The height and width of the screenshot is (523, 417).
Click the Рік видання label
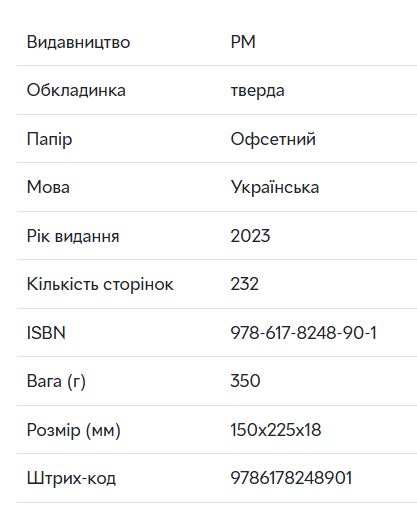tap(73, 236)
